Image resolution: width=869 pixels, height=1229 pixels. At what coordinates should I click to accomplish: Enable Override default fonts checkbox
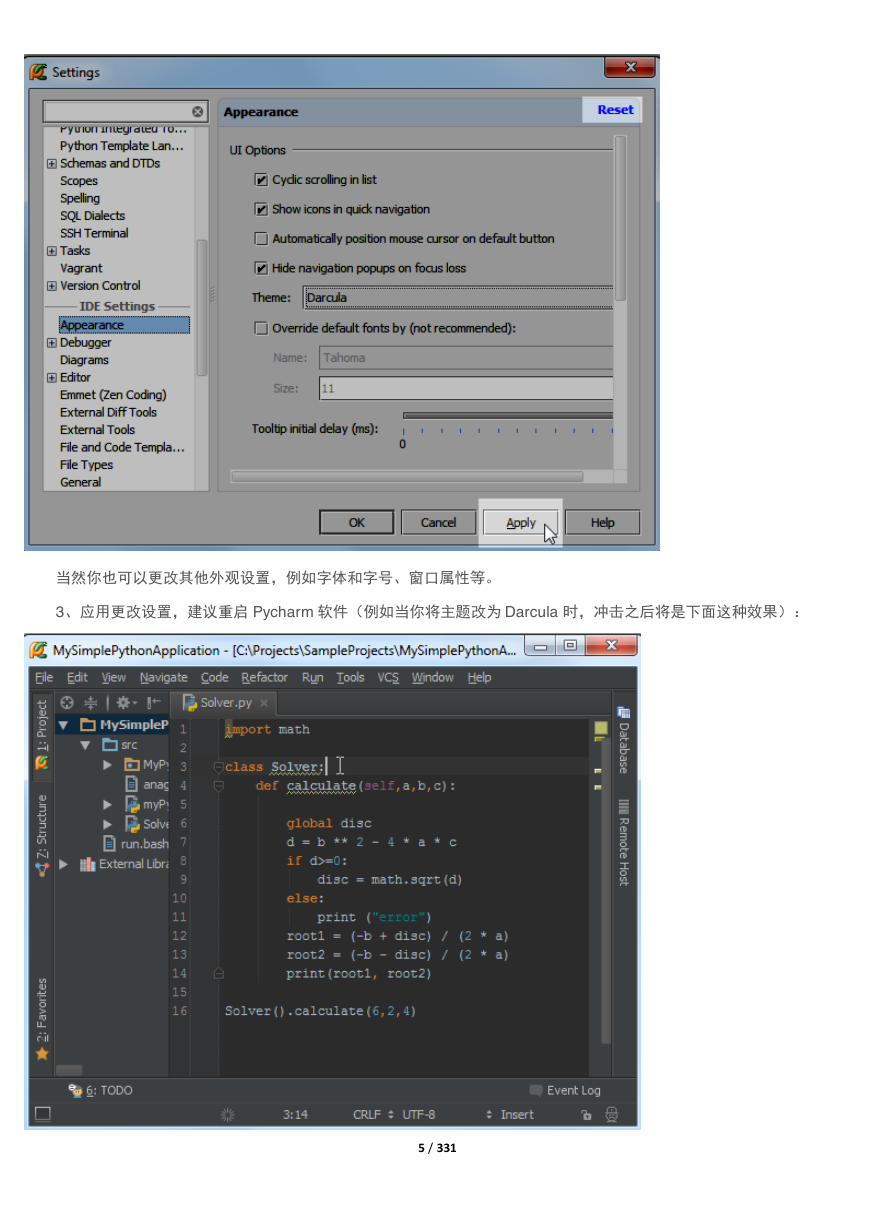262,328
